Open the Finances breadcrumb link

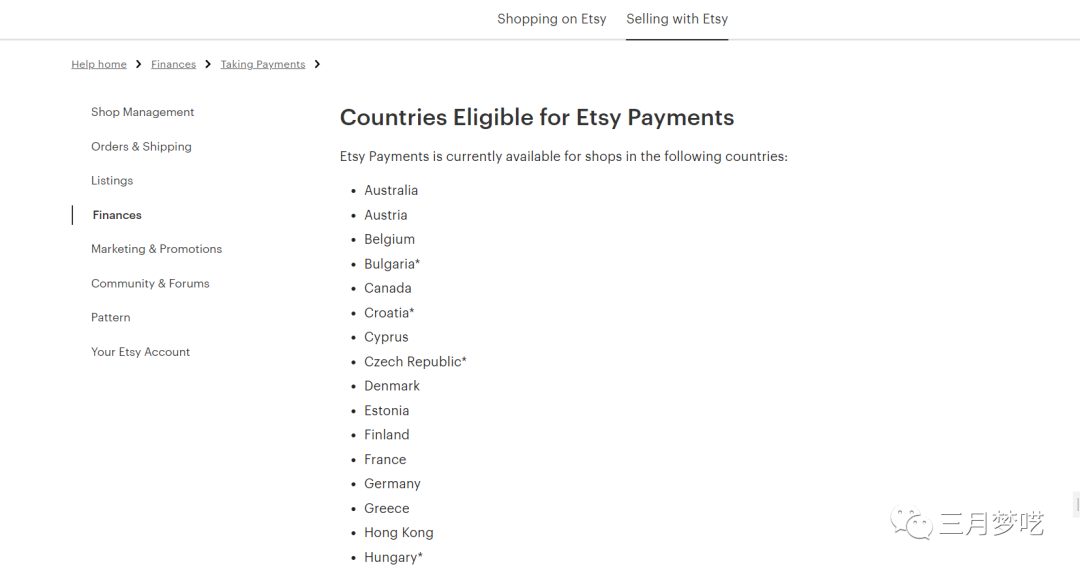(x=173, y=64)
